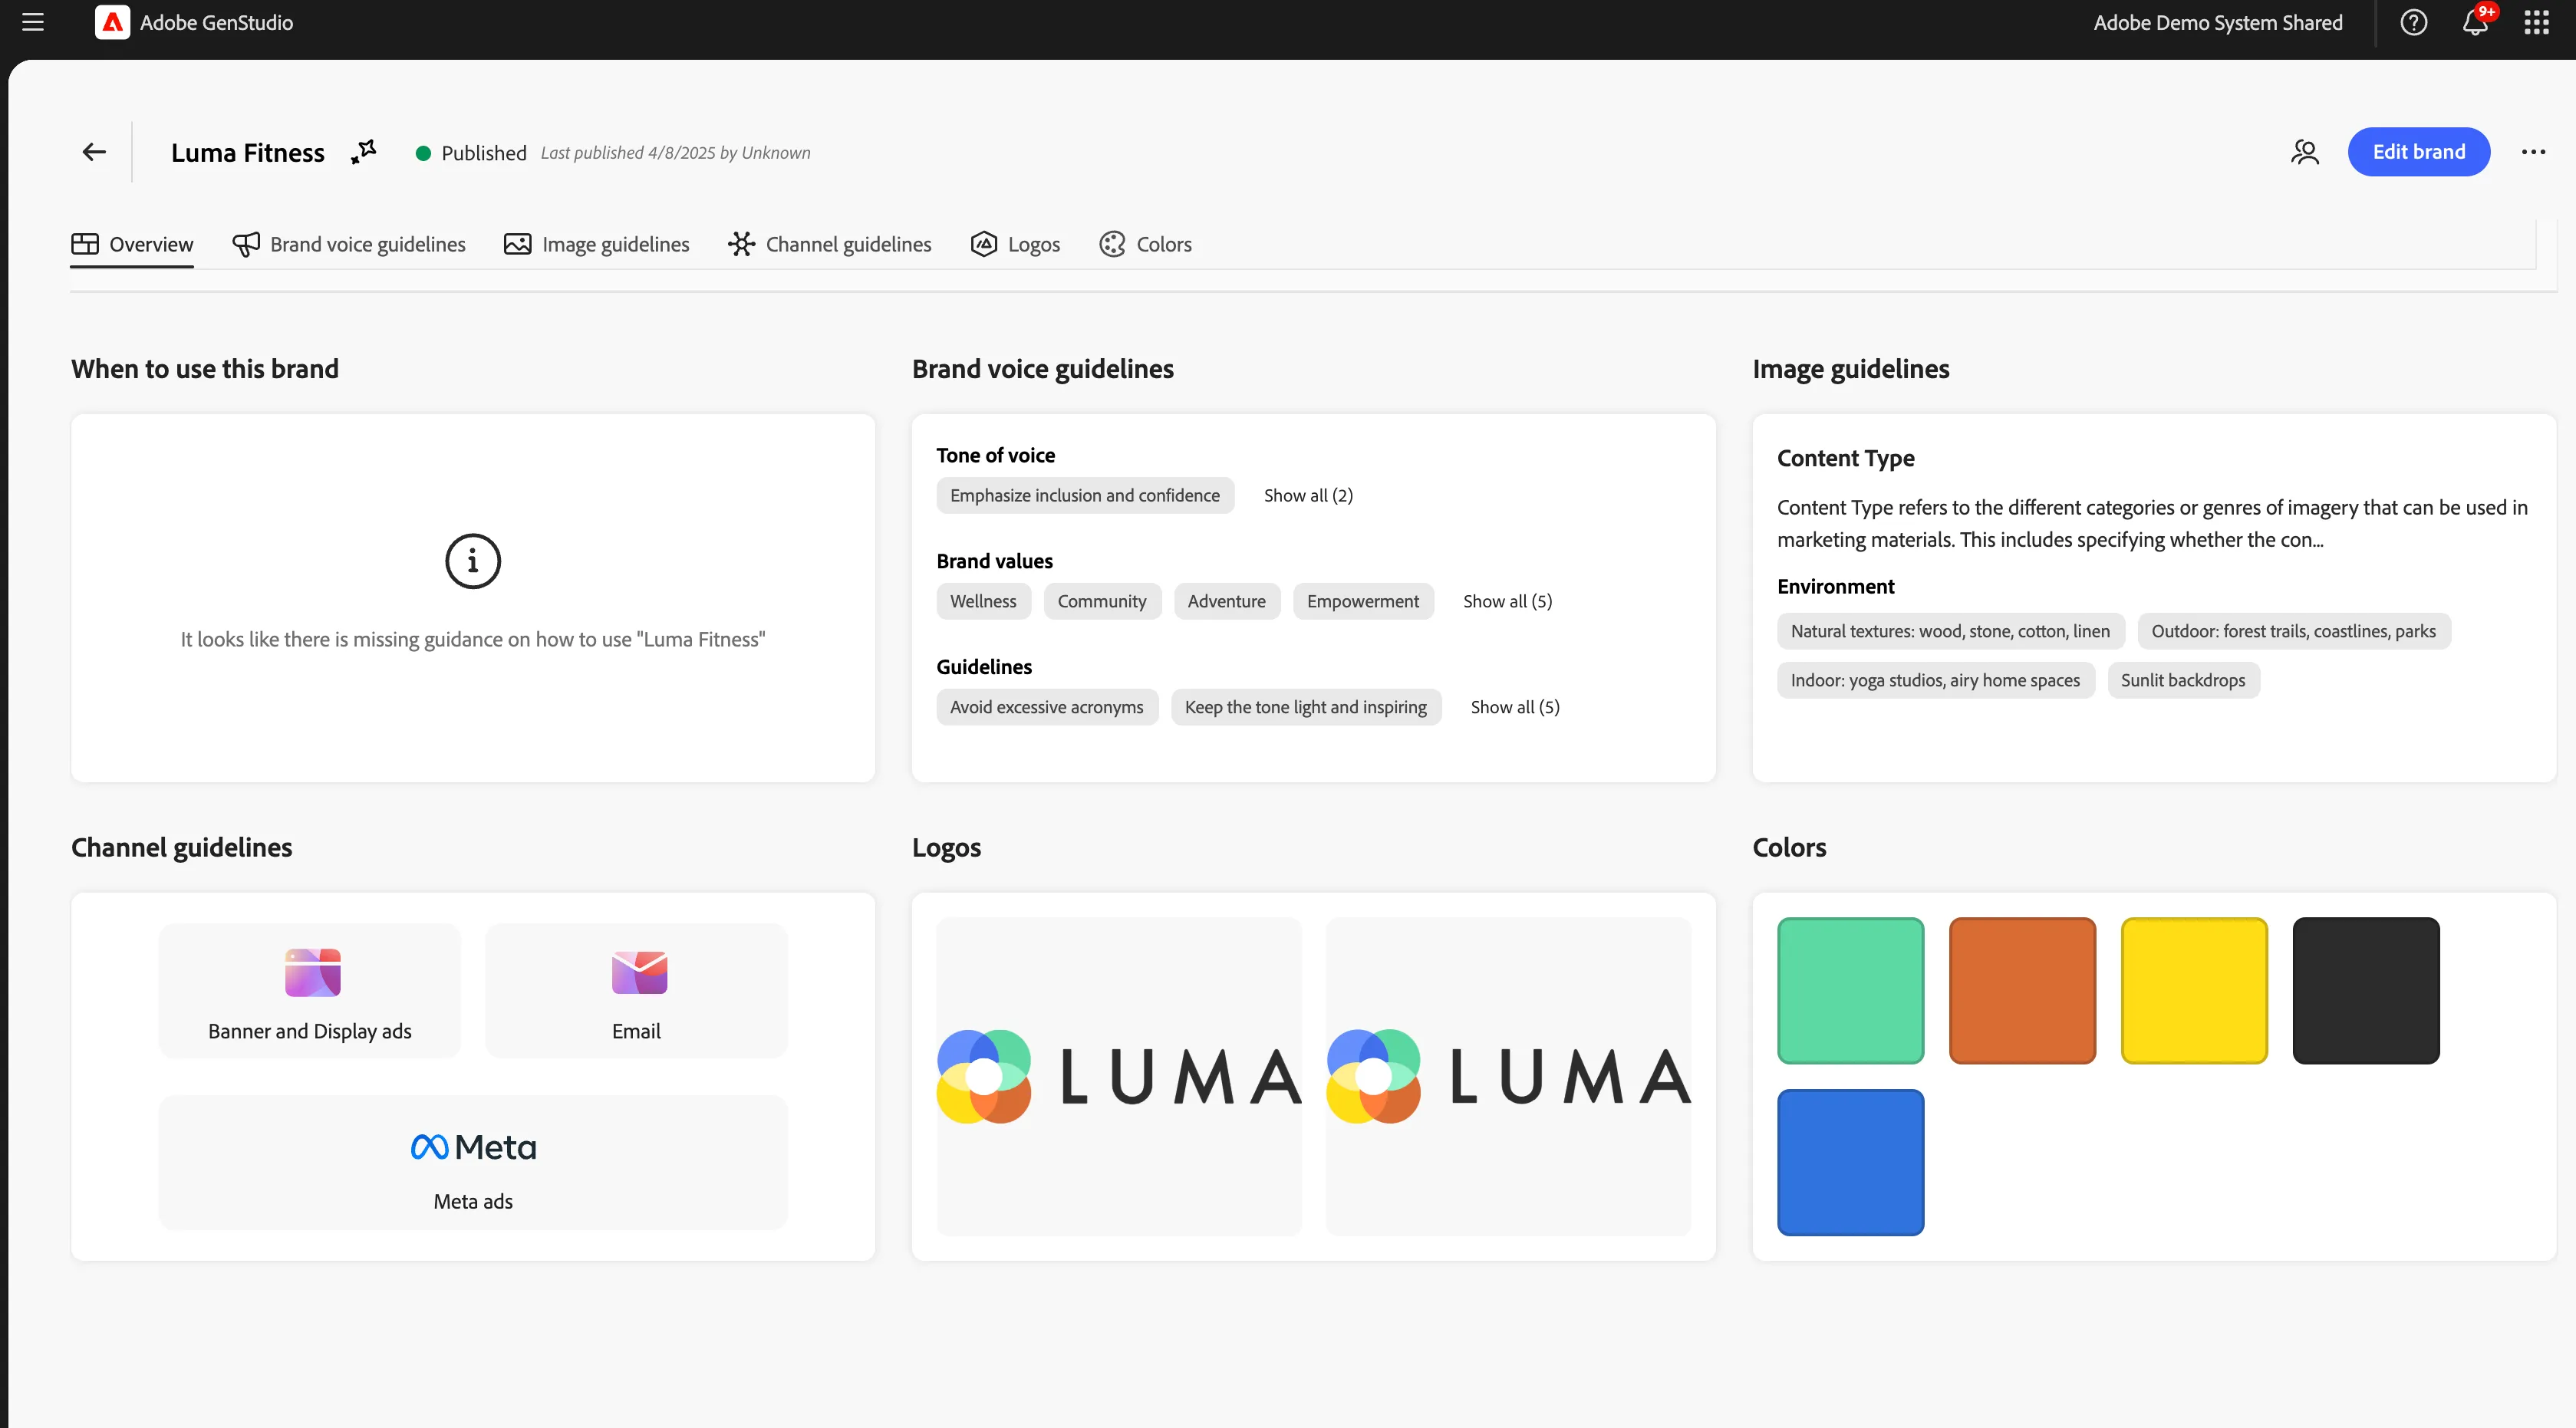The image size is (2576, 1428).
Task: Select the blue color swatch
Action: [1850, 1162]
